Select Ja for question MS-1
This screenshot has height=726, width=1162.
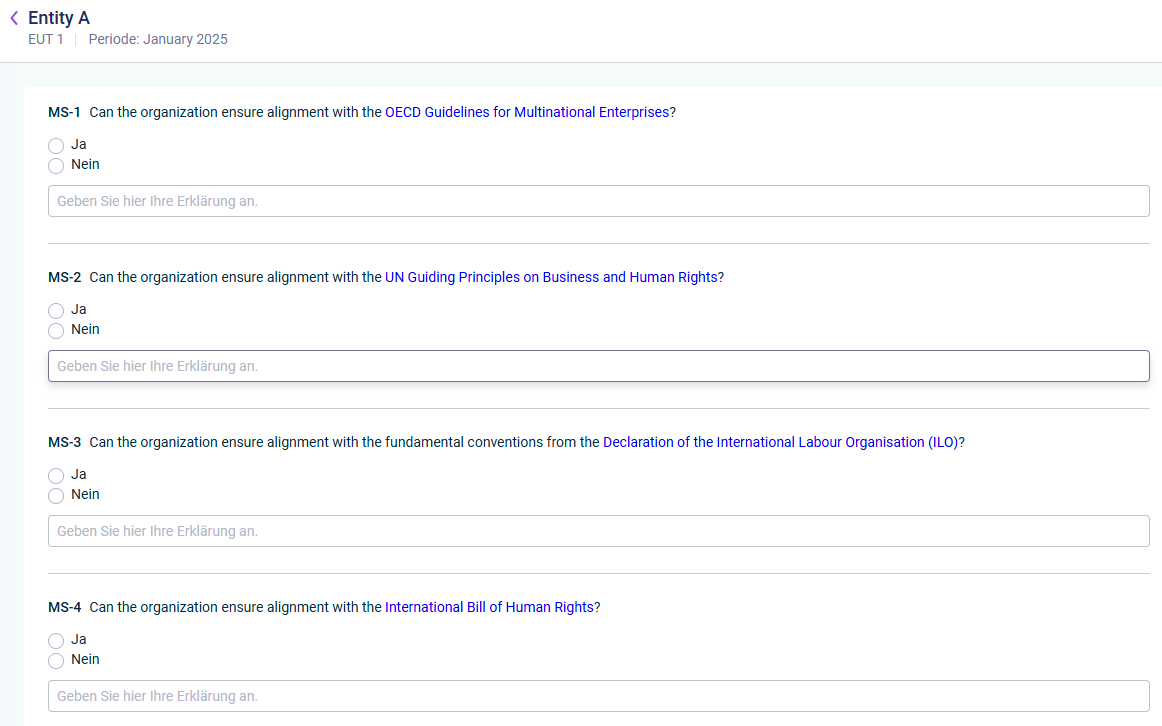click(x=56, y=145)
